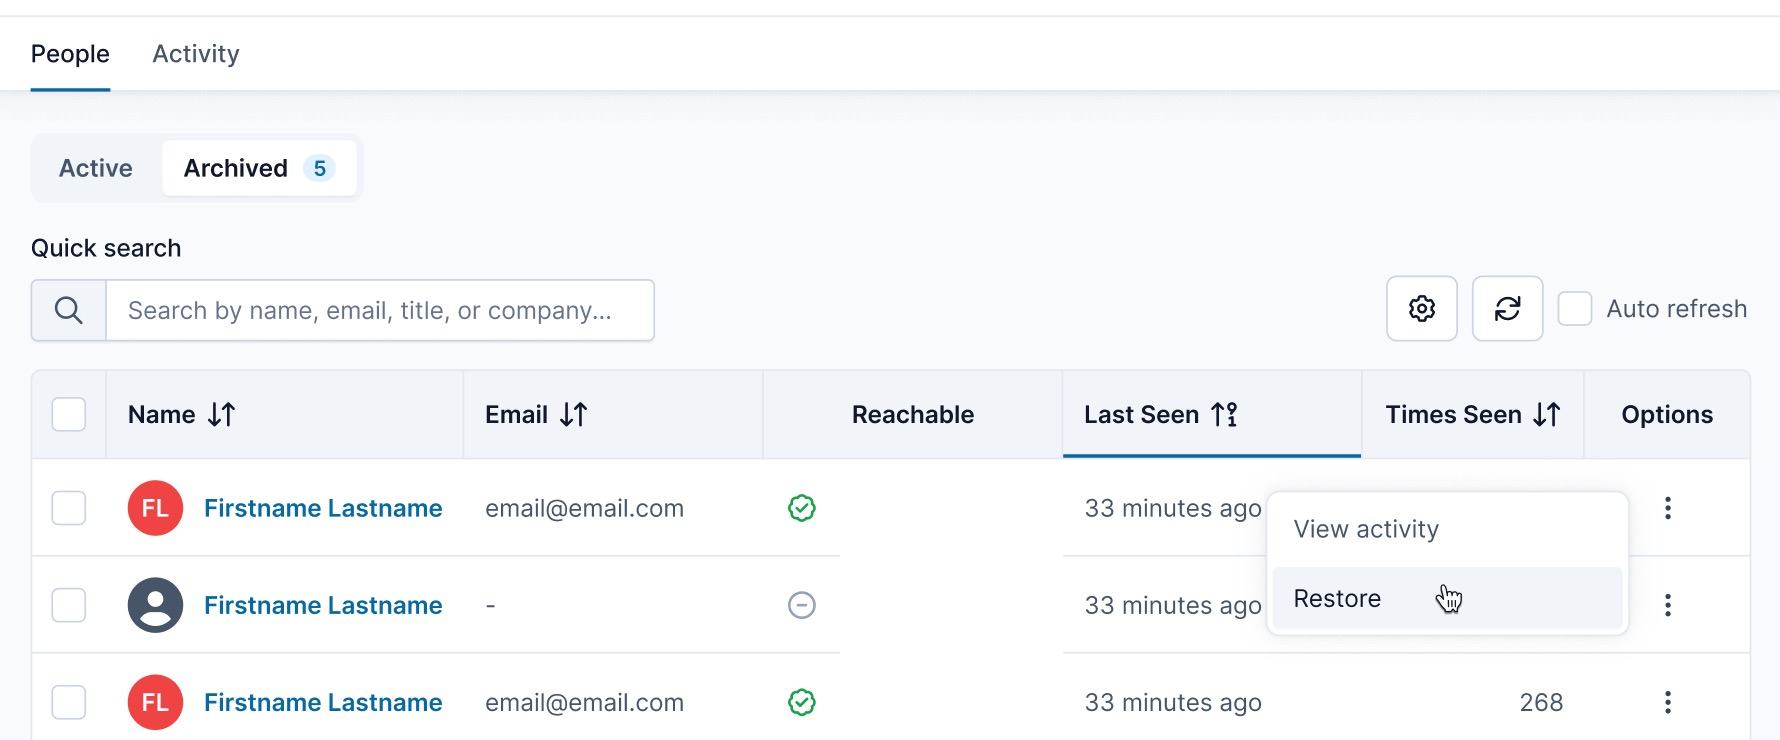Screen dimensions: 1780x740
Task: Click the dash reachable icon in second row
Action: [802, 605]
